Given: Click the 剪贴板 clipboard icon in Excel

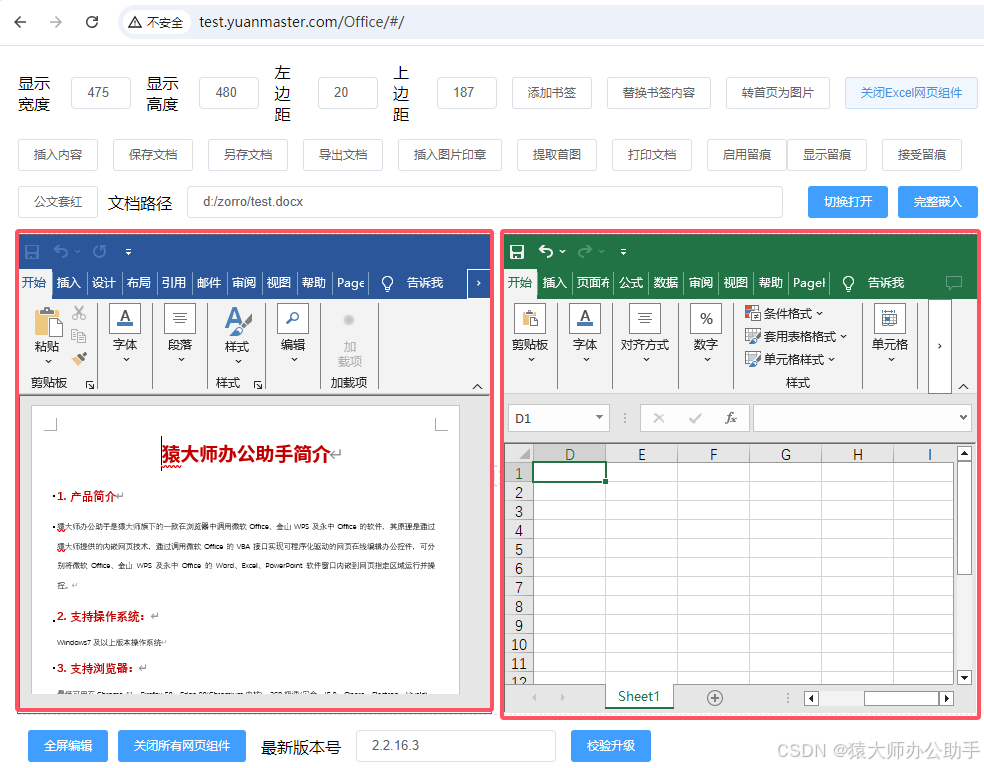Looking at the screenshot, I should (x=530, y=318).
